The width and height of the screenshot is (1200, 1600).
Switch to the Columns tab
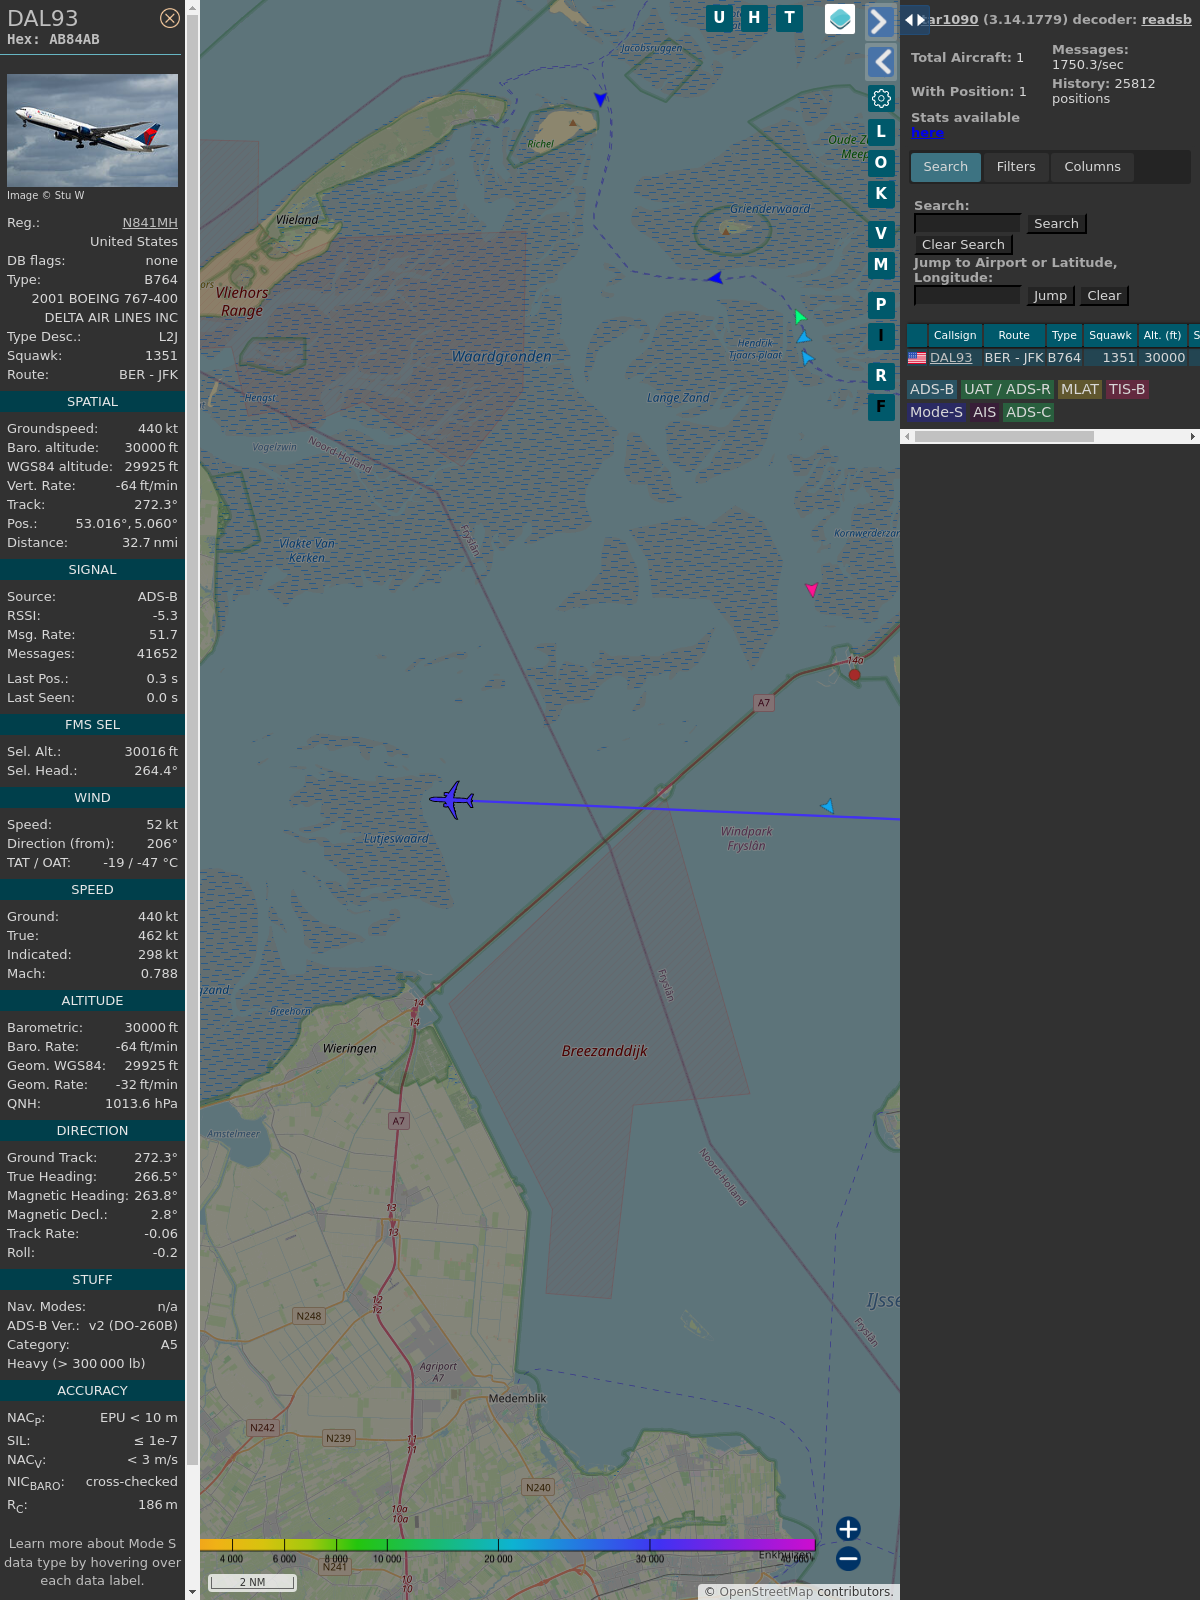[1092, 167]
